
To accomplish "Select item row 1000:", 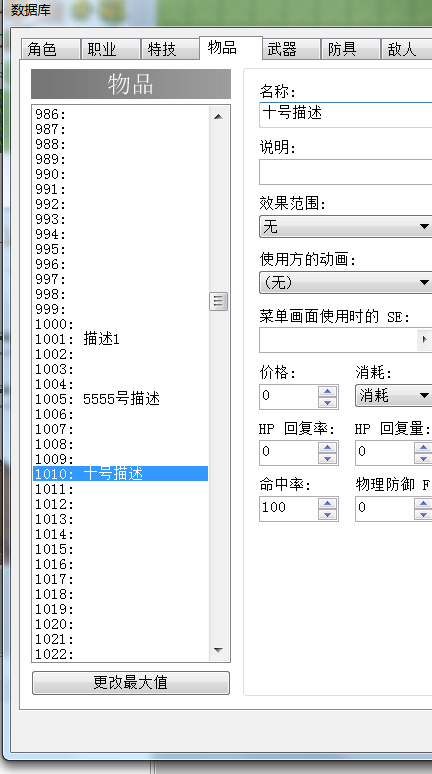I will click(x=120, y=324).
